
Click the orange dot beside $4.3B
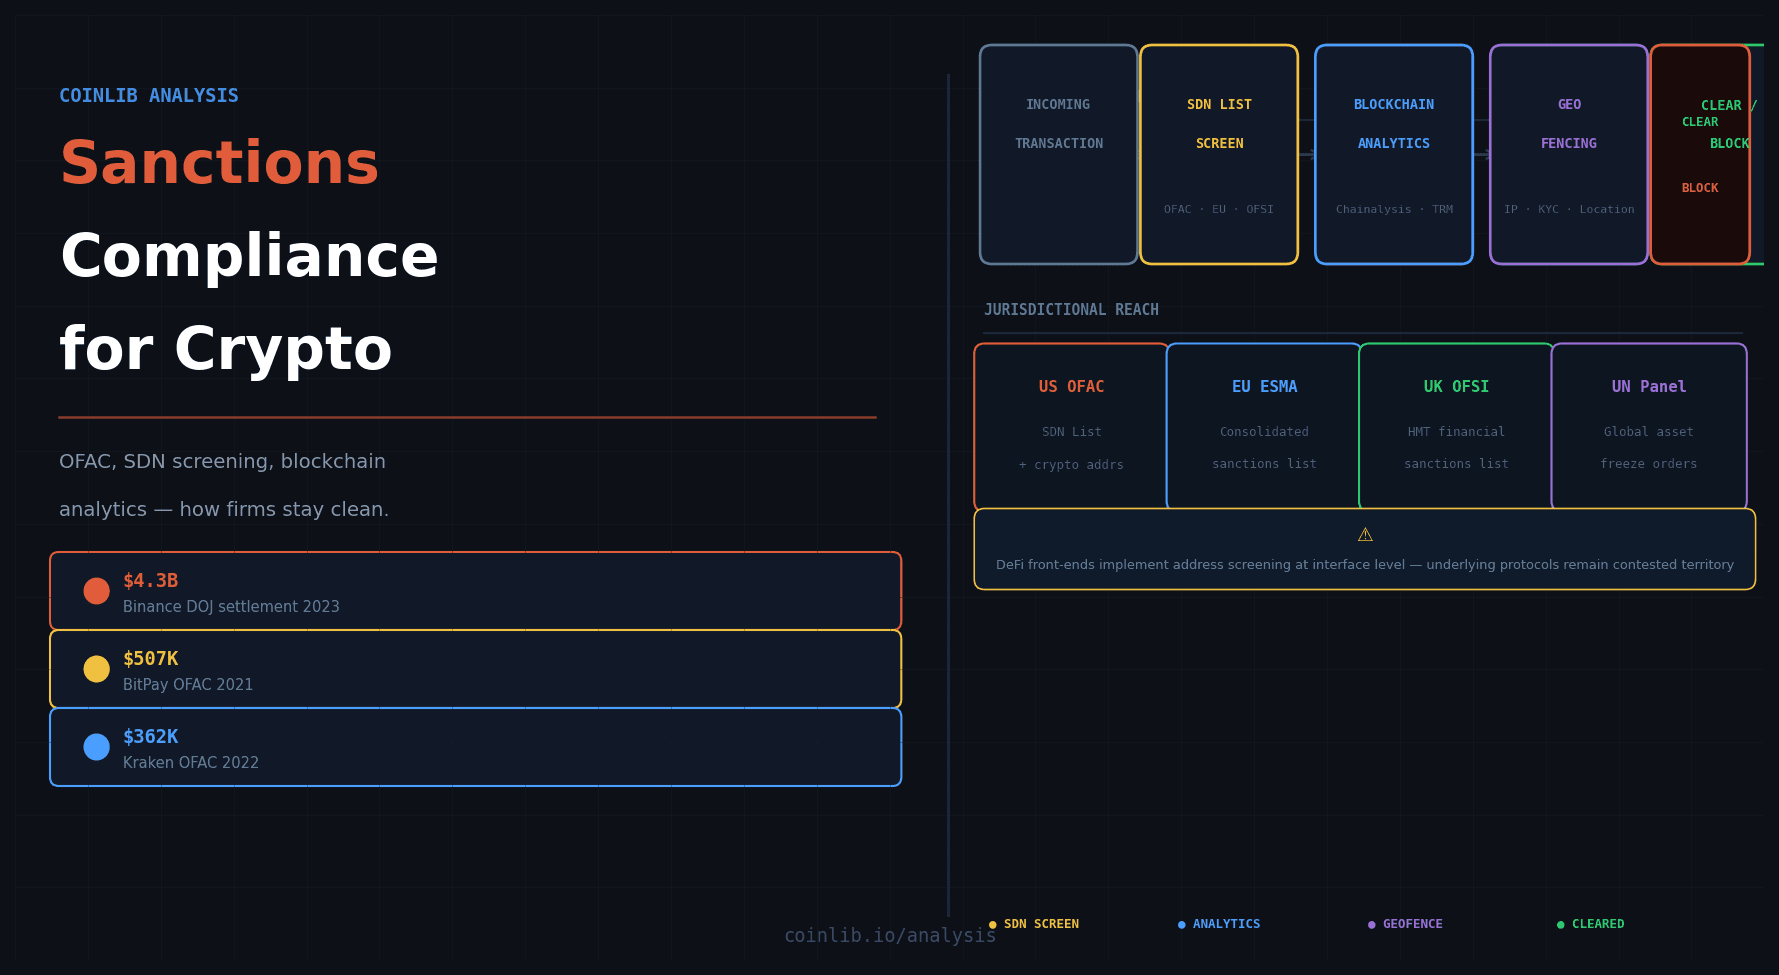coord(96,591)
